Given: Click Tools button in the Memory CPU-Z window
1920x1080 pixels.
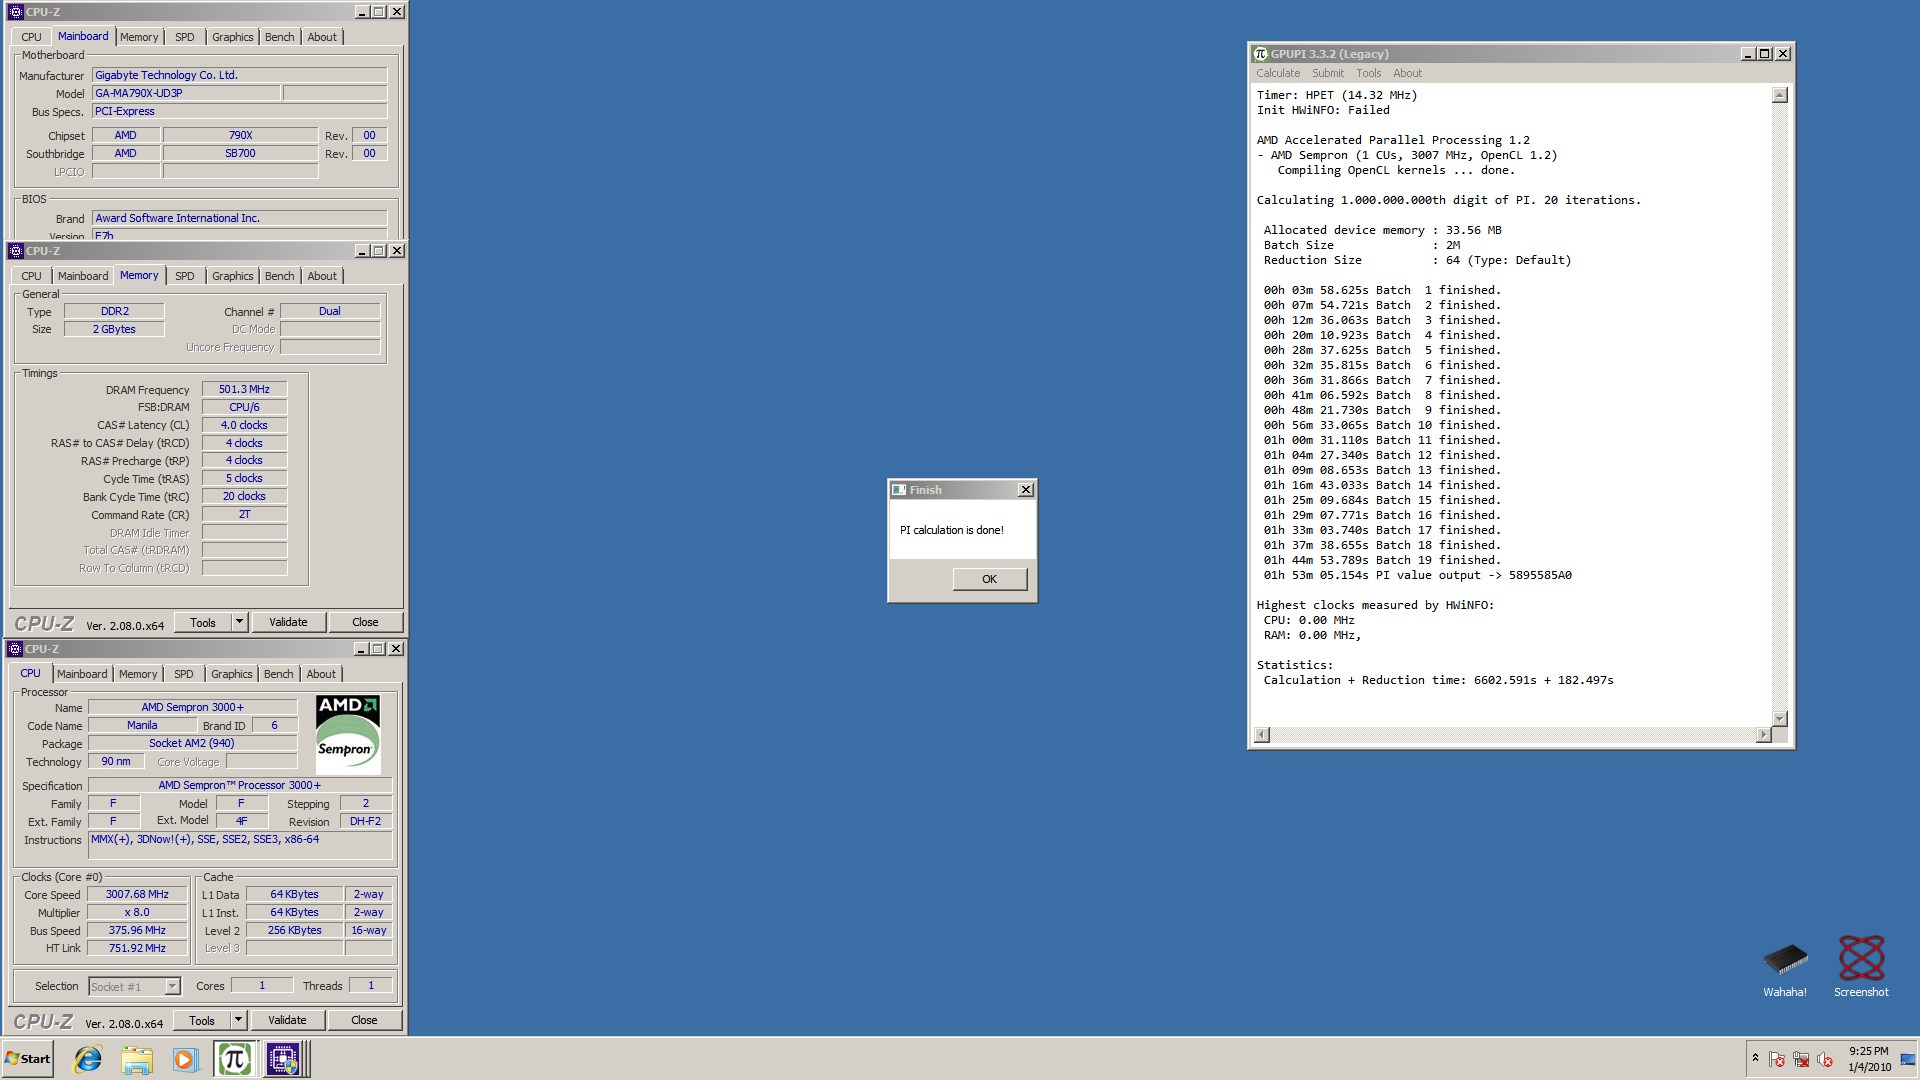Looking at the screenshot, I should click(x=203, y=622).
